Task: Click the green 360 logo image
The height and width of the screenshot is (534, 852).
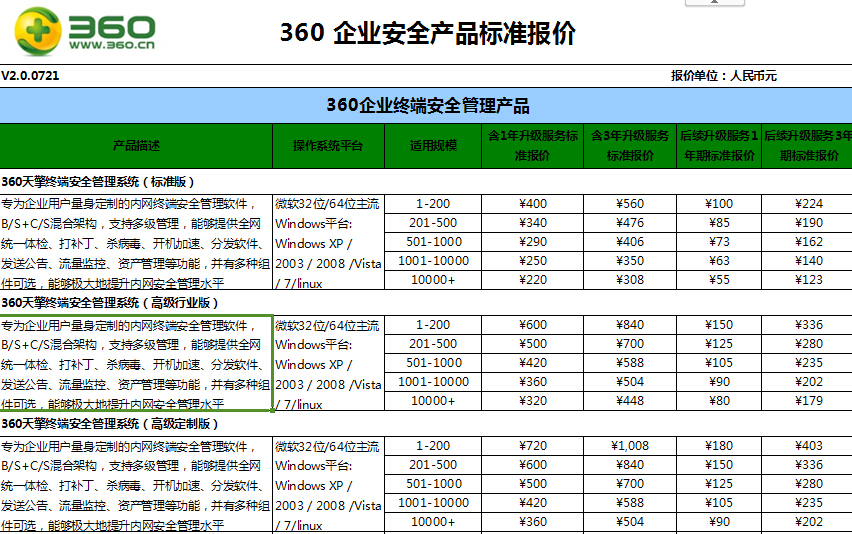Action: [85, 33]
